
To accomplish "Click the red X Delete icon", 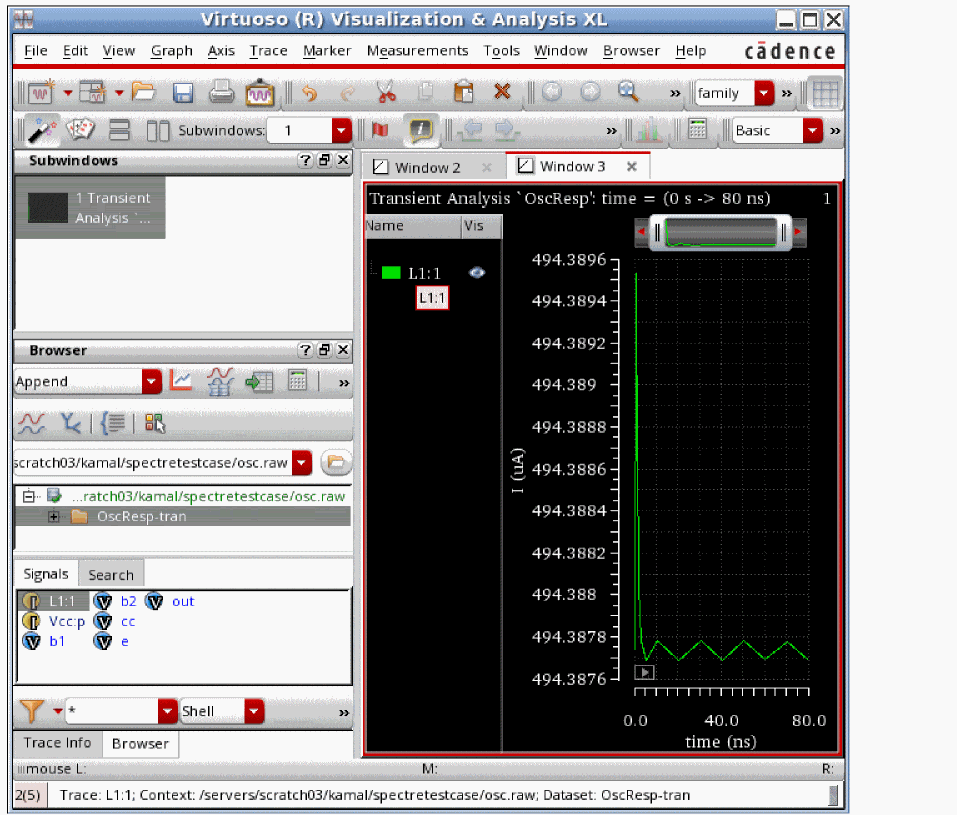I will pos(502,93).
